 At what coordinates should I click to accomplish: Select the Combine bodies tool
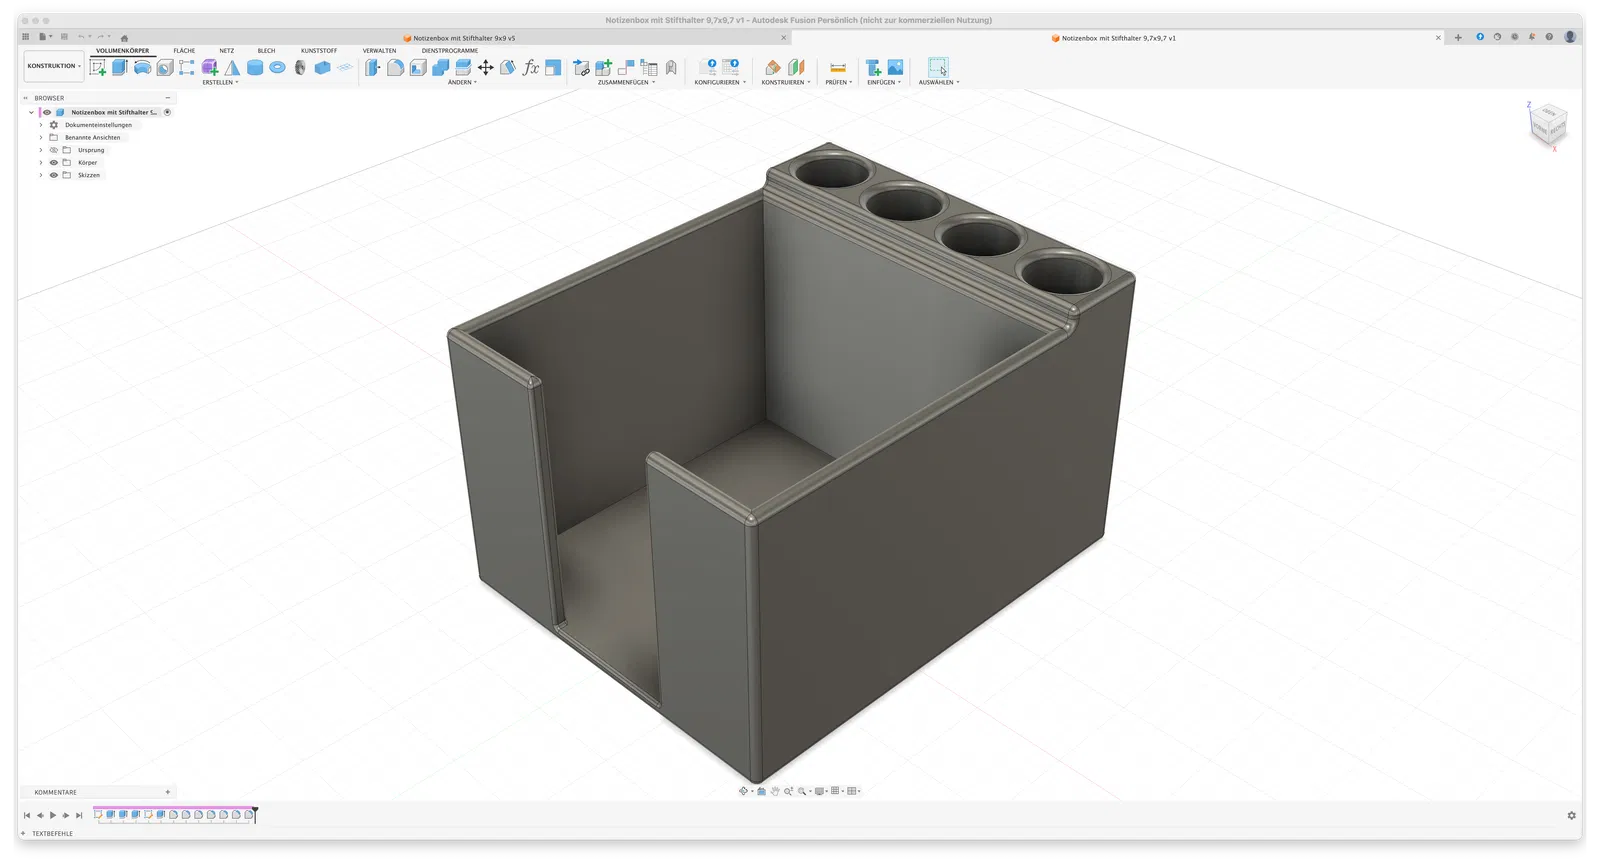(x=441, y=67)
